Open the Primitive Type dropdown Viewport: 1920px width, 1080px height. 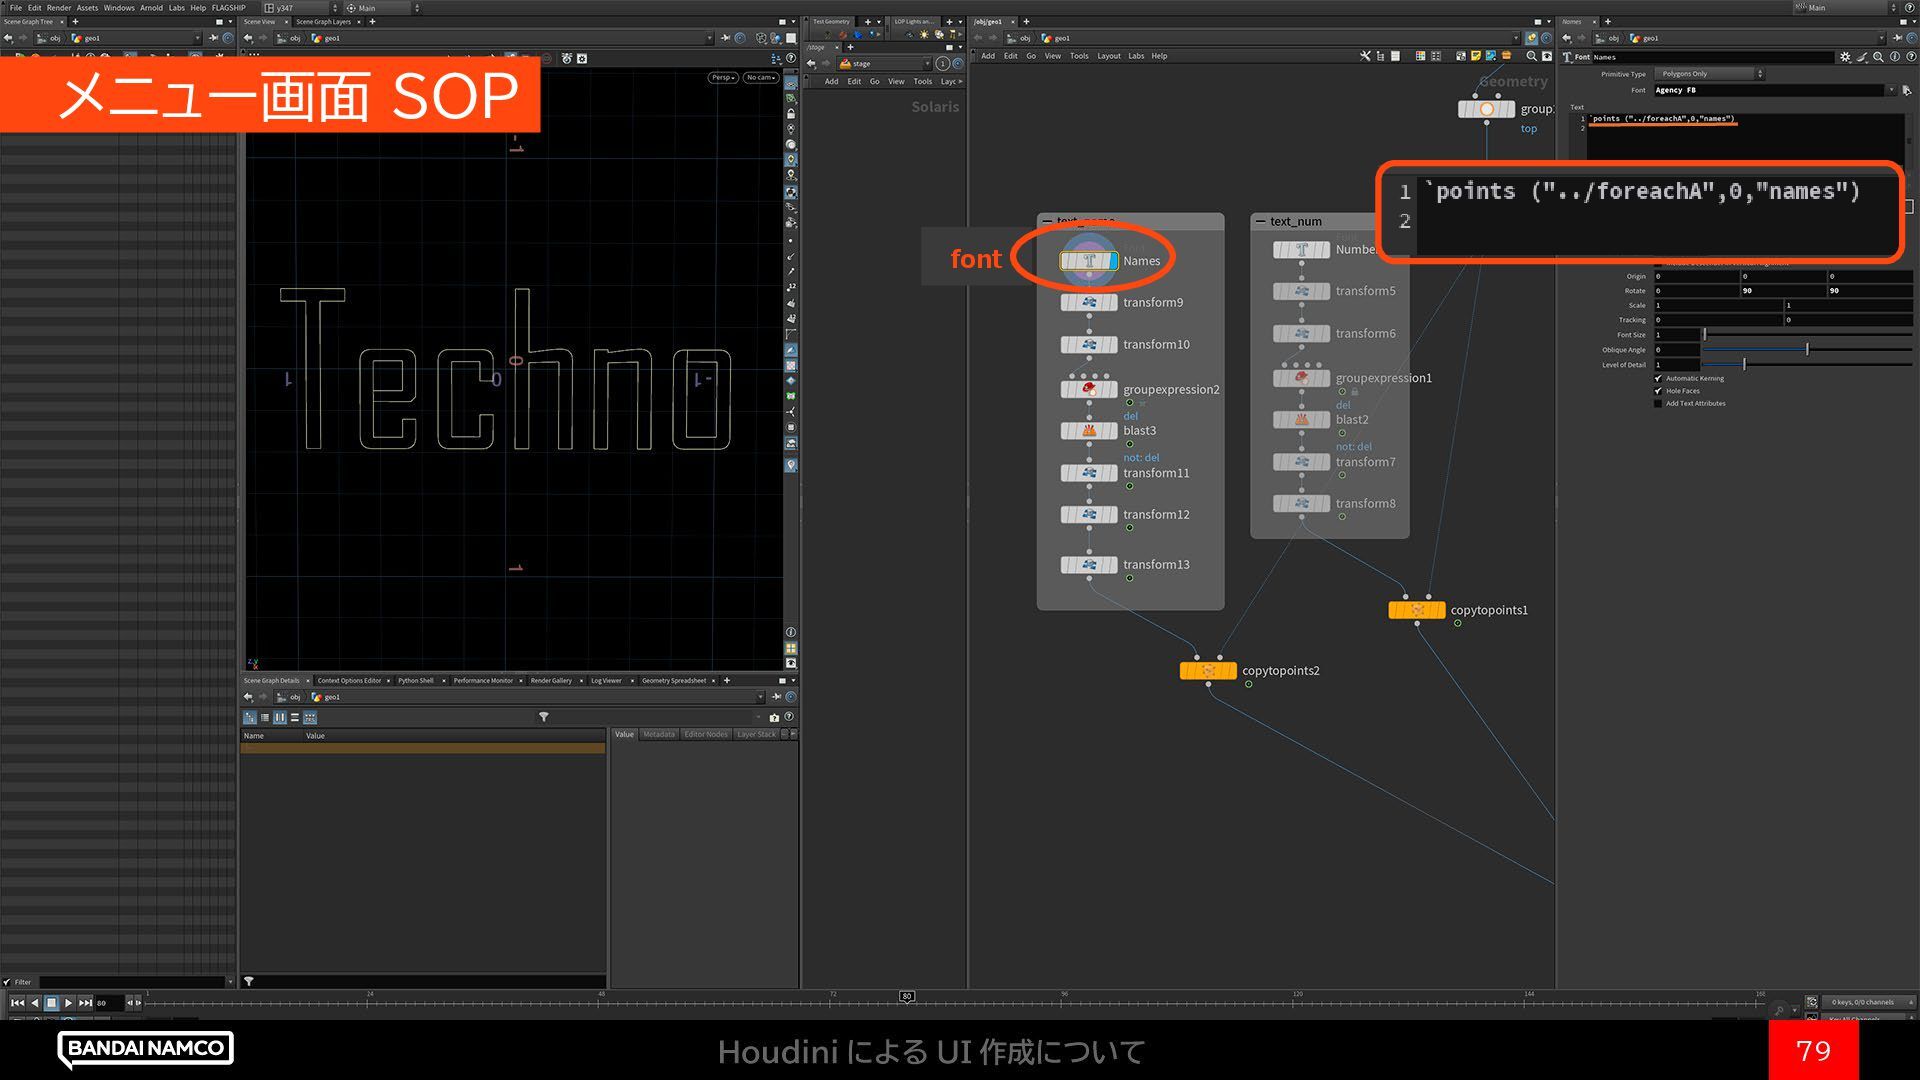[1708, 74]
